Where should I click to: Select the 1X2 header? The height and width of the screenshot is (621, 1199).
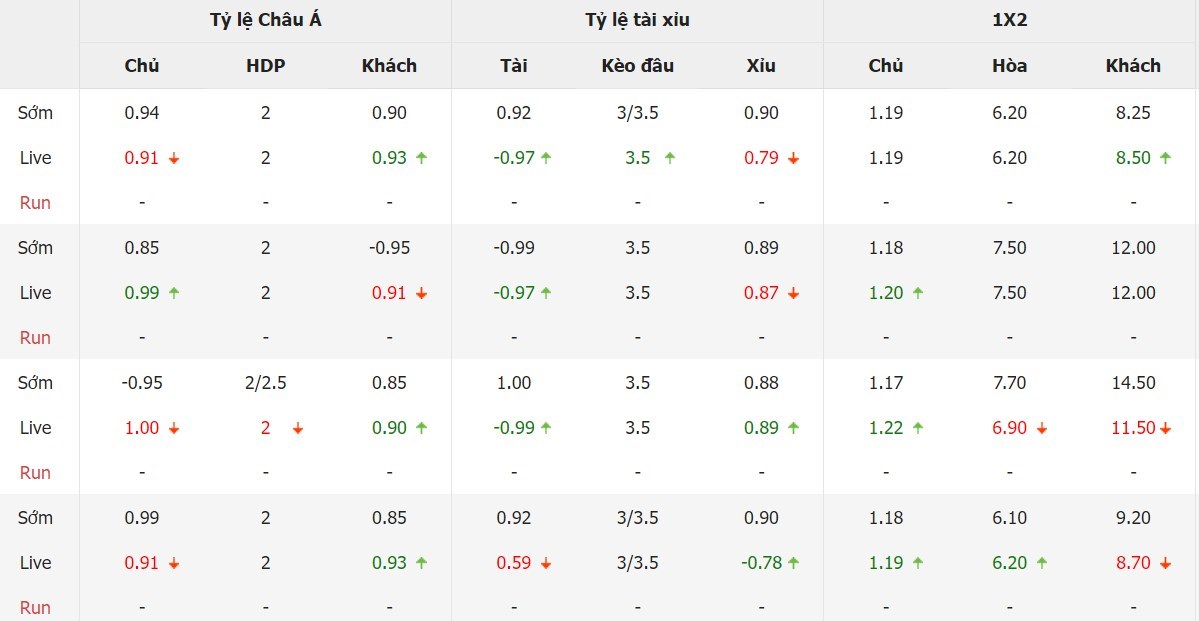[1010, 21]
